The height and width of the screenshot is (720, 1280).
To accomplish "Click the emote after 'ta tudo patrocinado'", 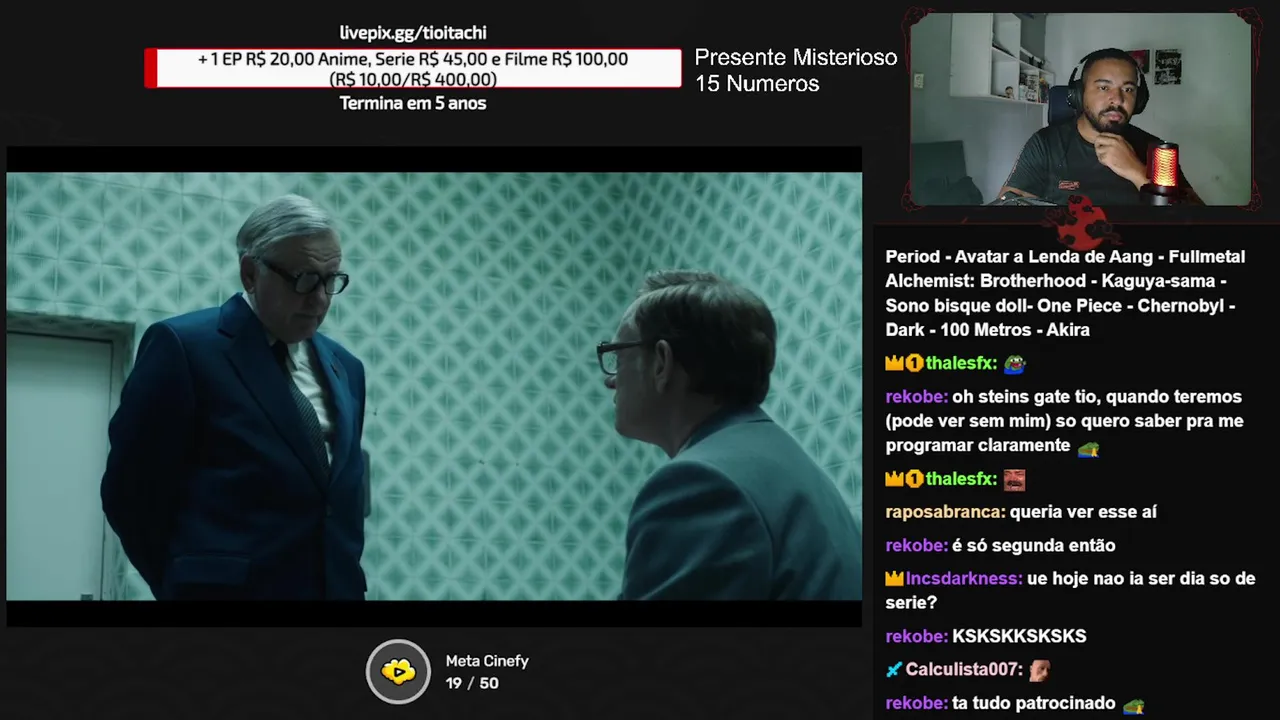I will pos(1133,705).
